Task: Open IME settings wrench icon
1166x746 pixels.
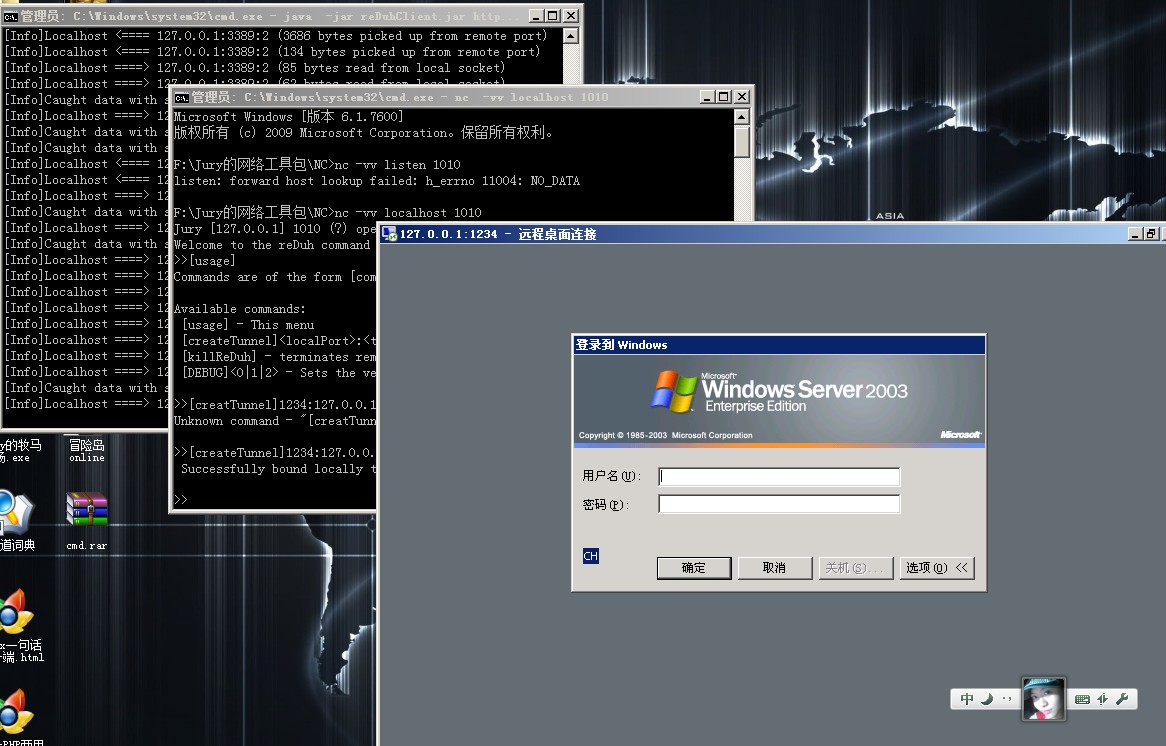Action: [1122, 699]
